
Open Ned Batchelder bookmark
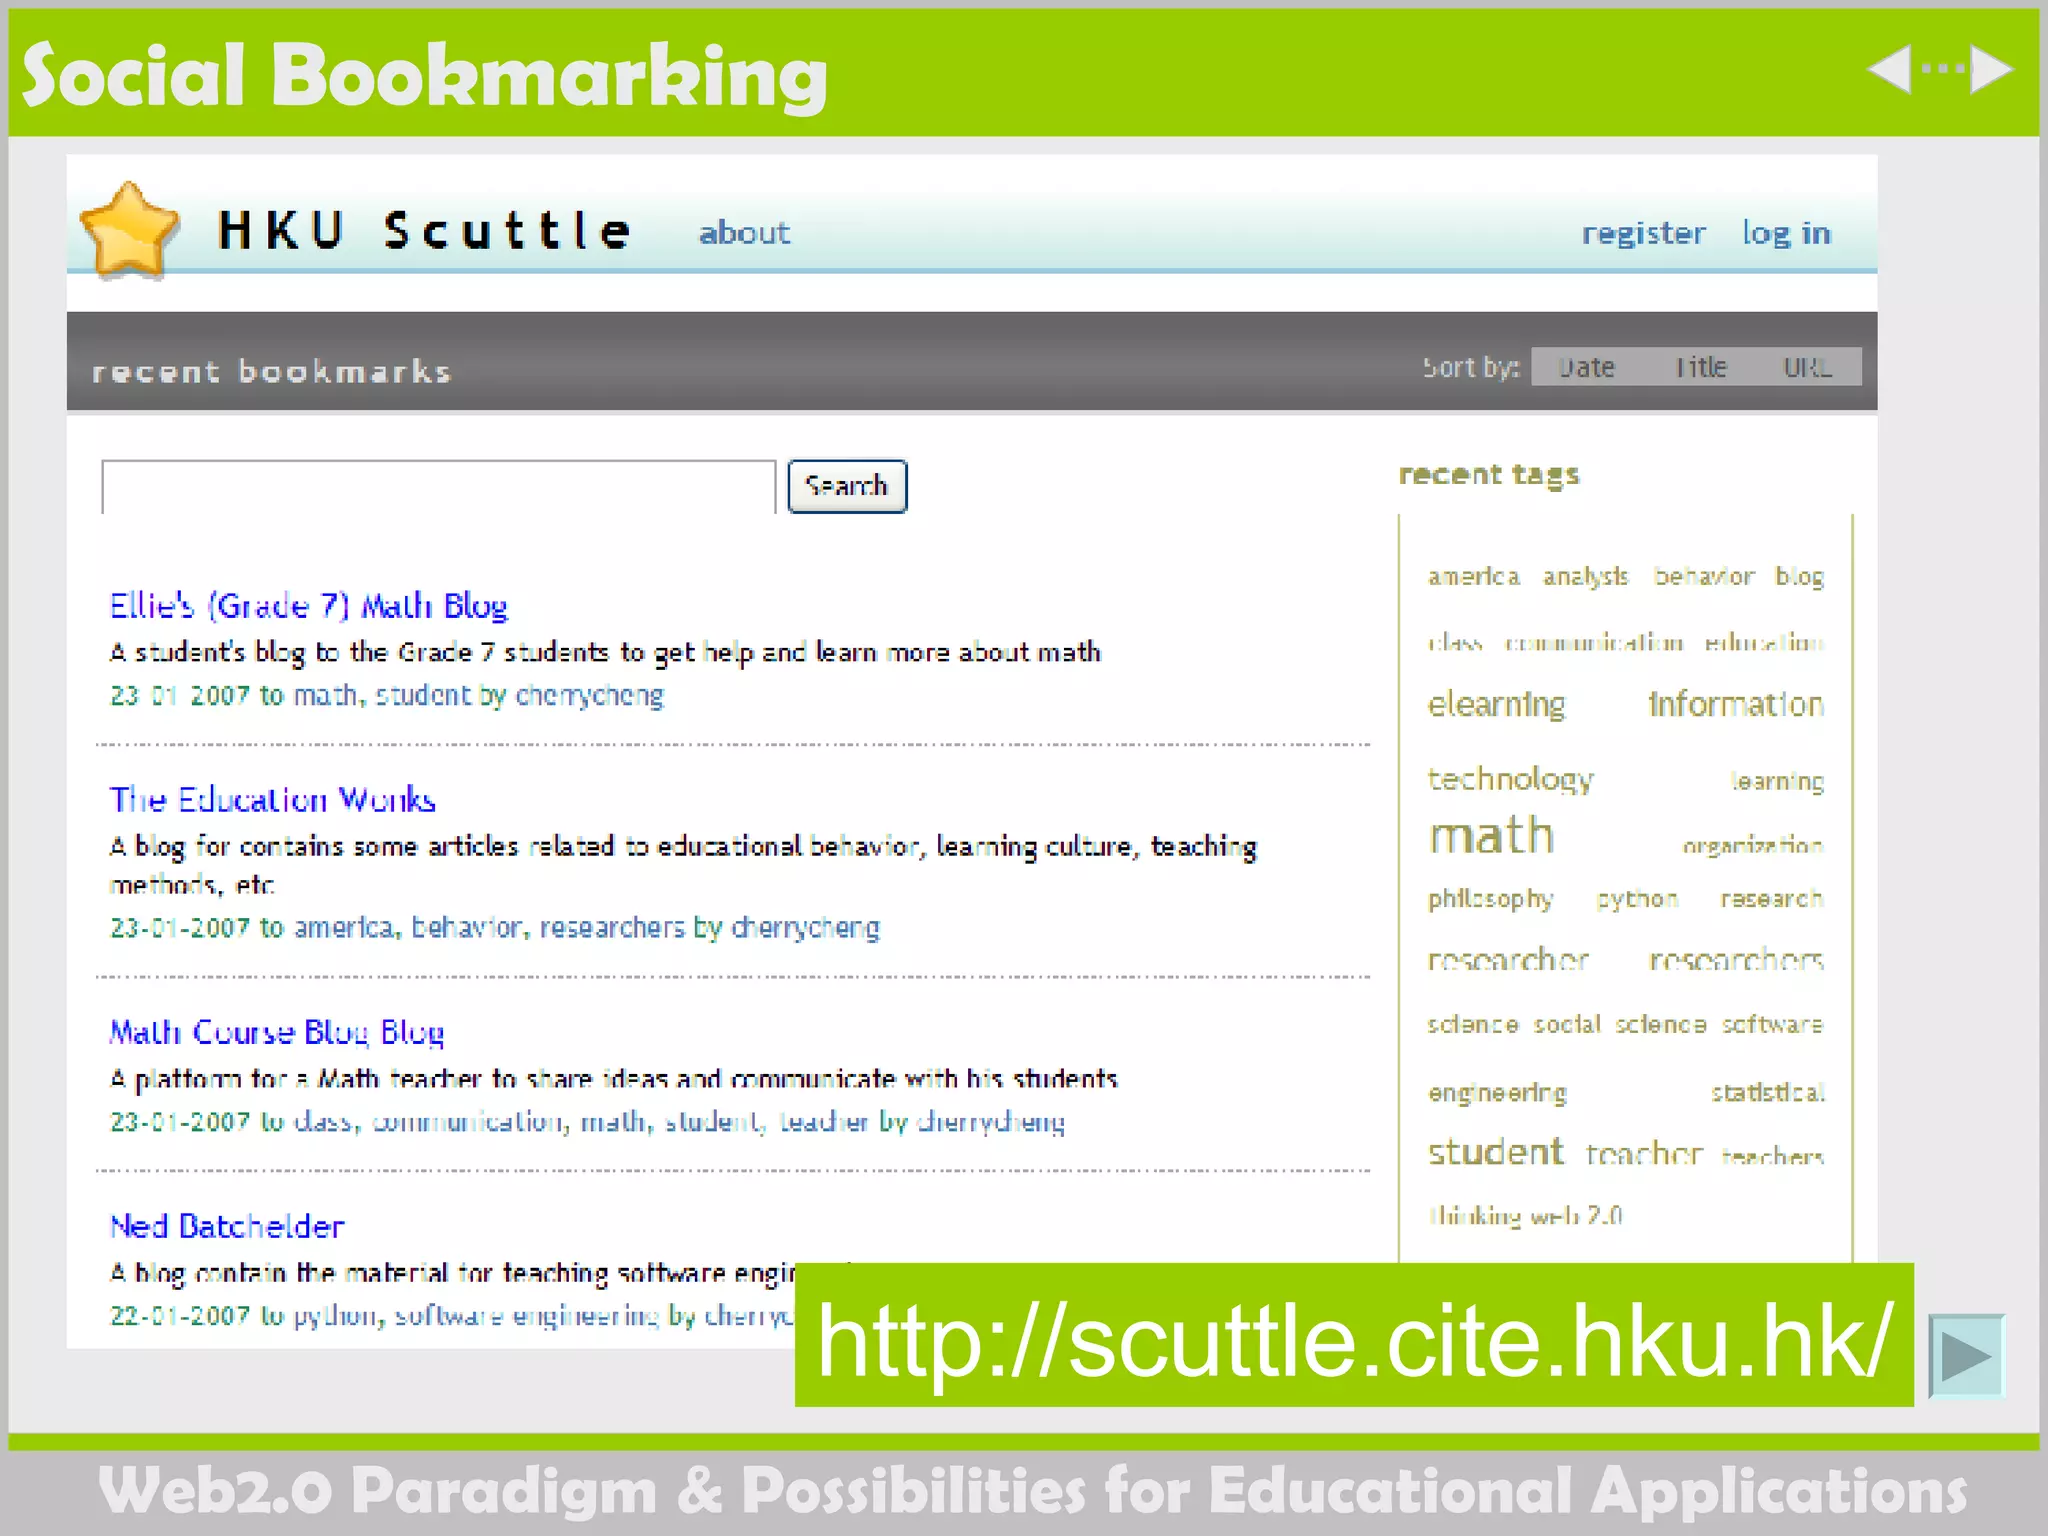(x=227, y=1225)
